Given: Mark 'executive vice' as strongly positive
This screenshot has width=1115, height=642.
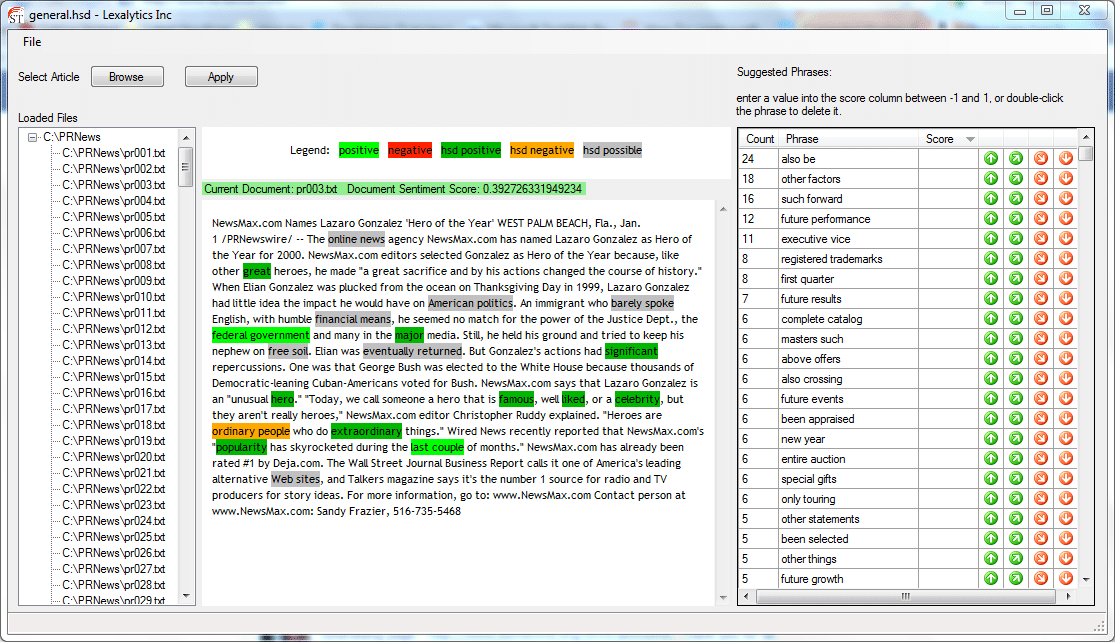Looking at the screenshot, I should click(x=990, y=238).
